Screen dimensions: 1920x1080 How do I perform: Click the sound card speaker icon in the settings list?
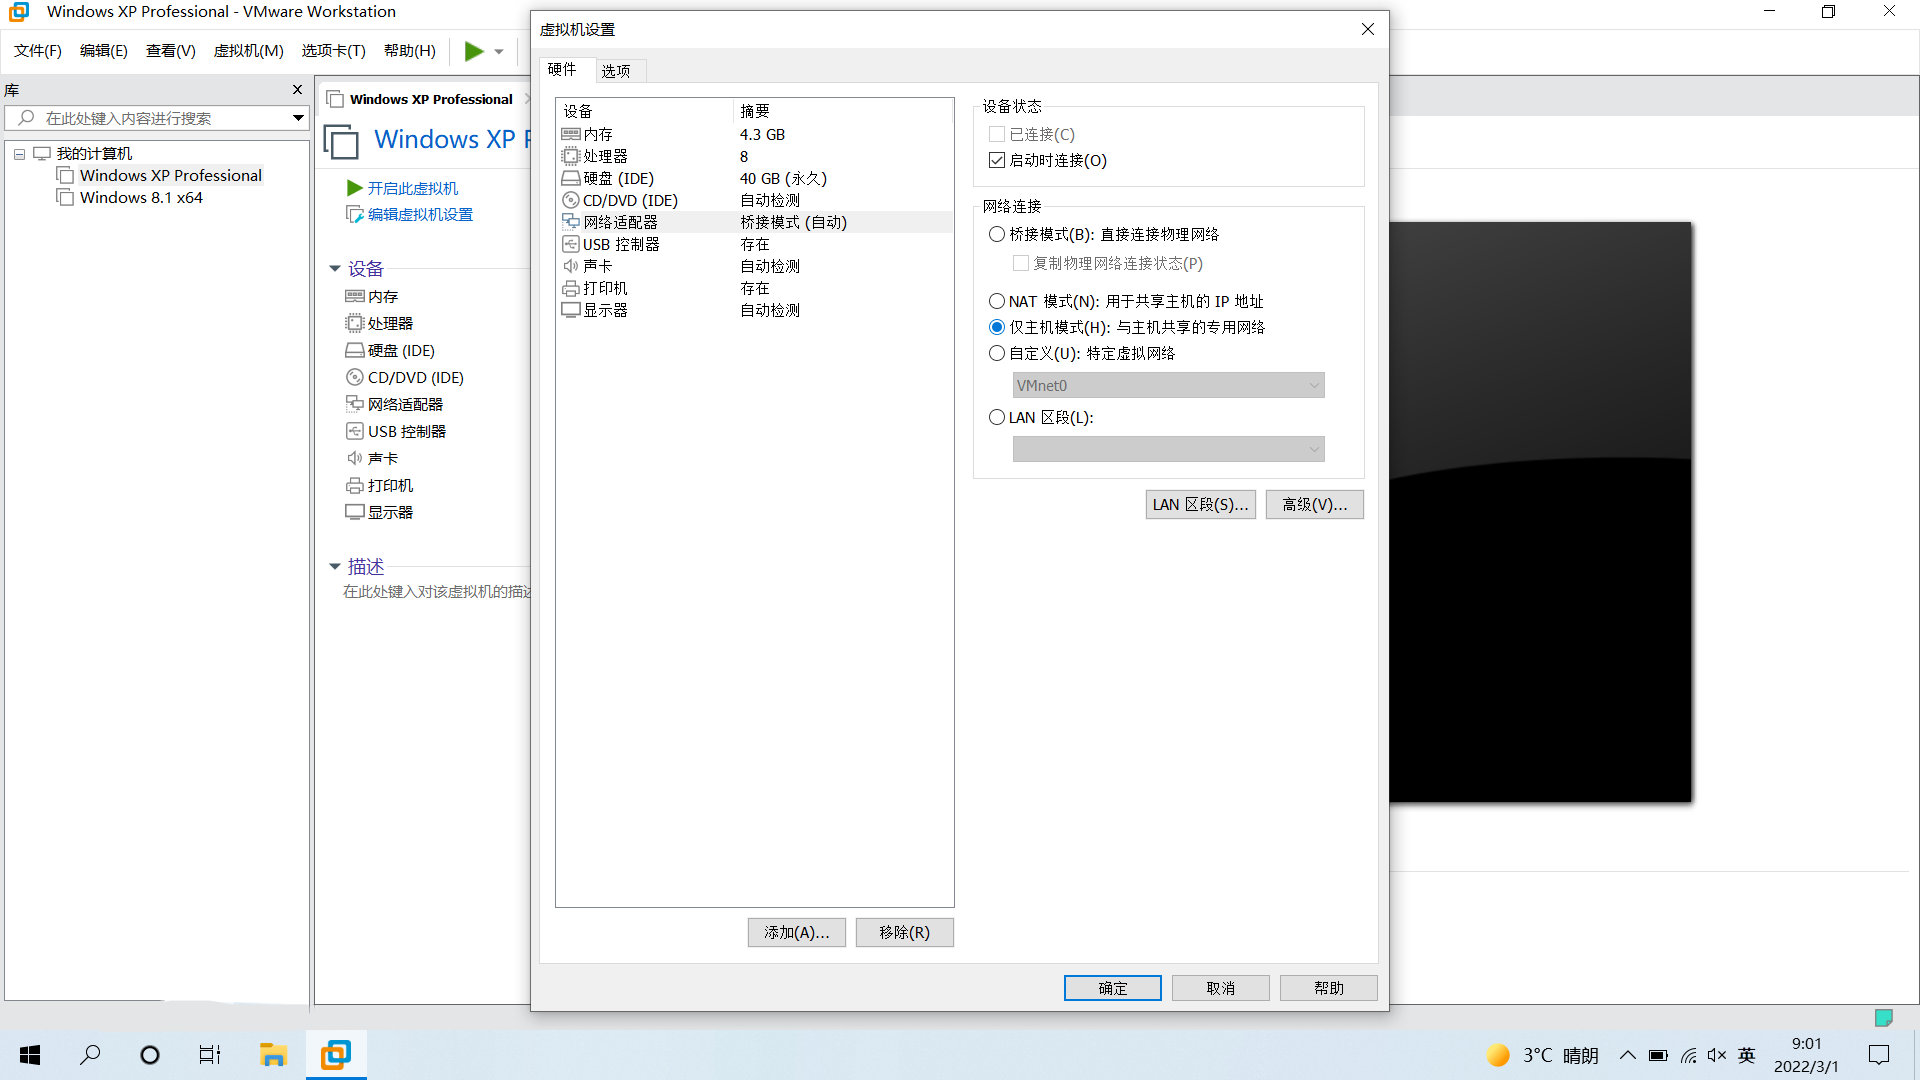tap(571, 266)
